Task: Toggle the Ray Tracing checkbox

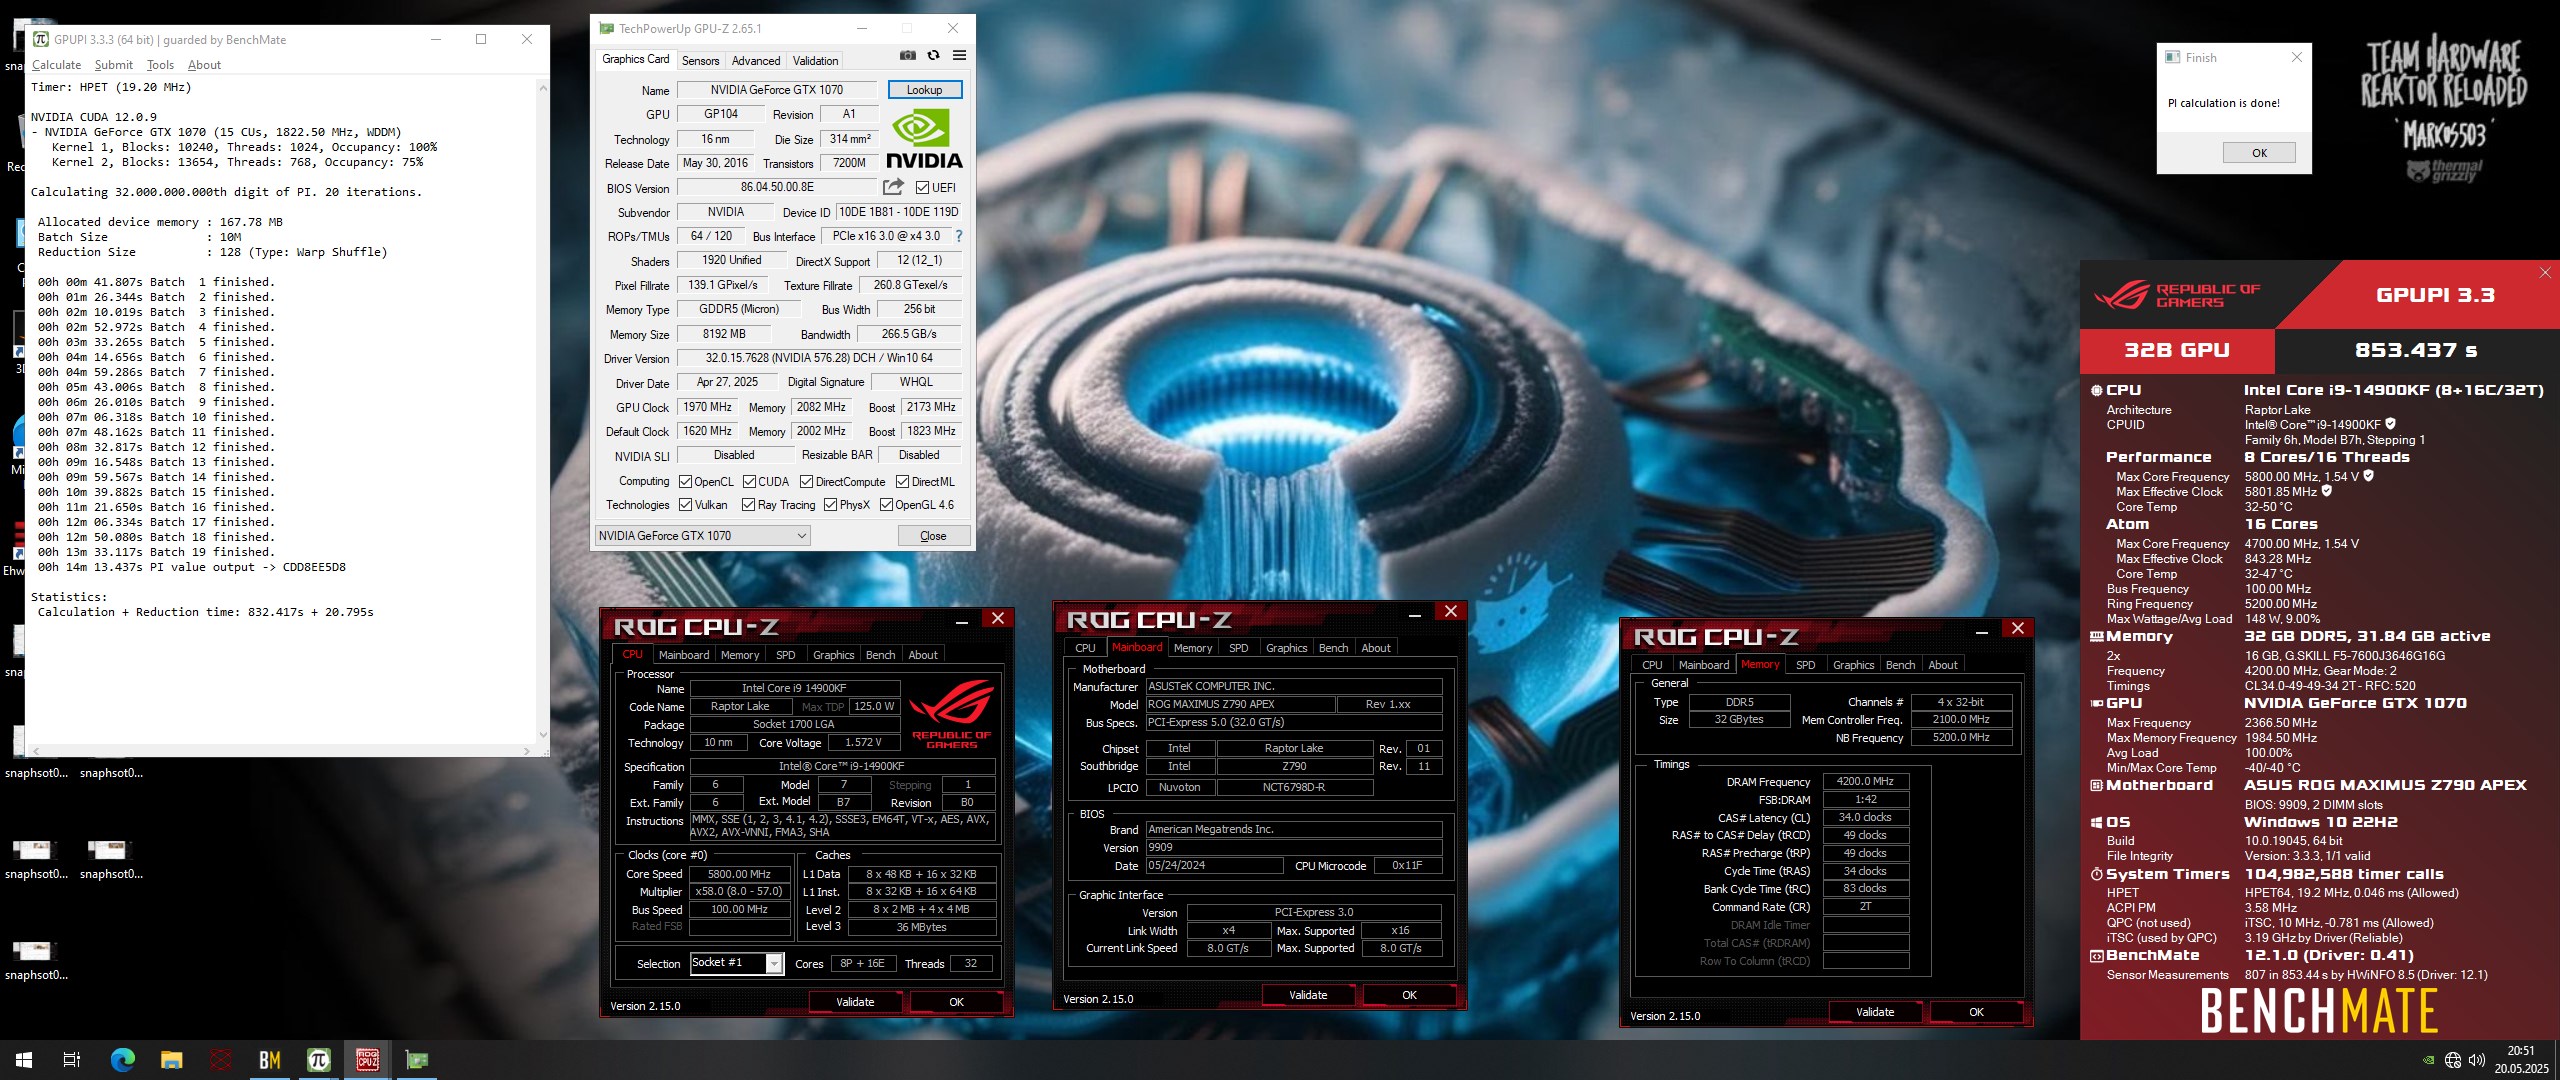Action: pos(748,505)
